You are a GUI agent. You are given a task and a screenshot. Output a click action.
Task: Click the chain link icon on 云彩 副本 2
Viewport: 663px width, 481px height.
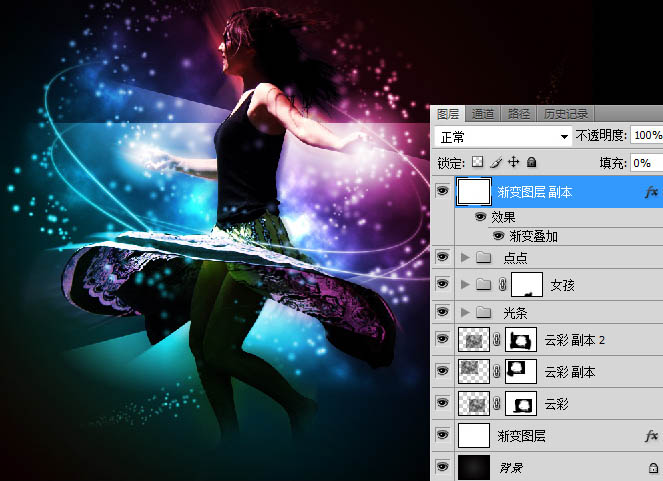(497, 340)
